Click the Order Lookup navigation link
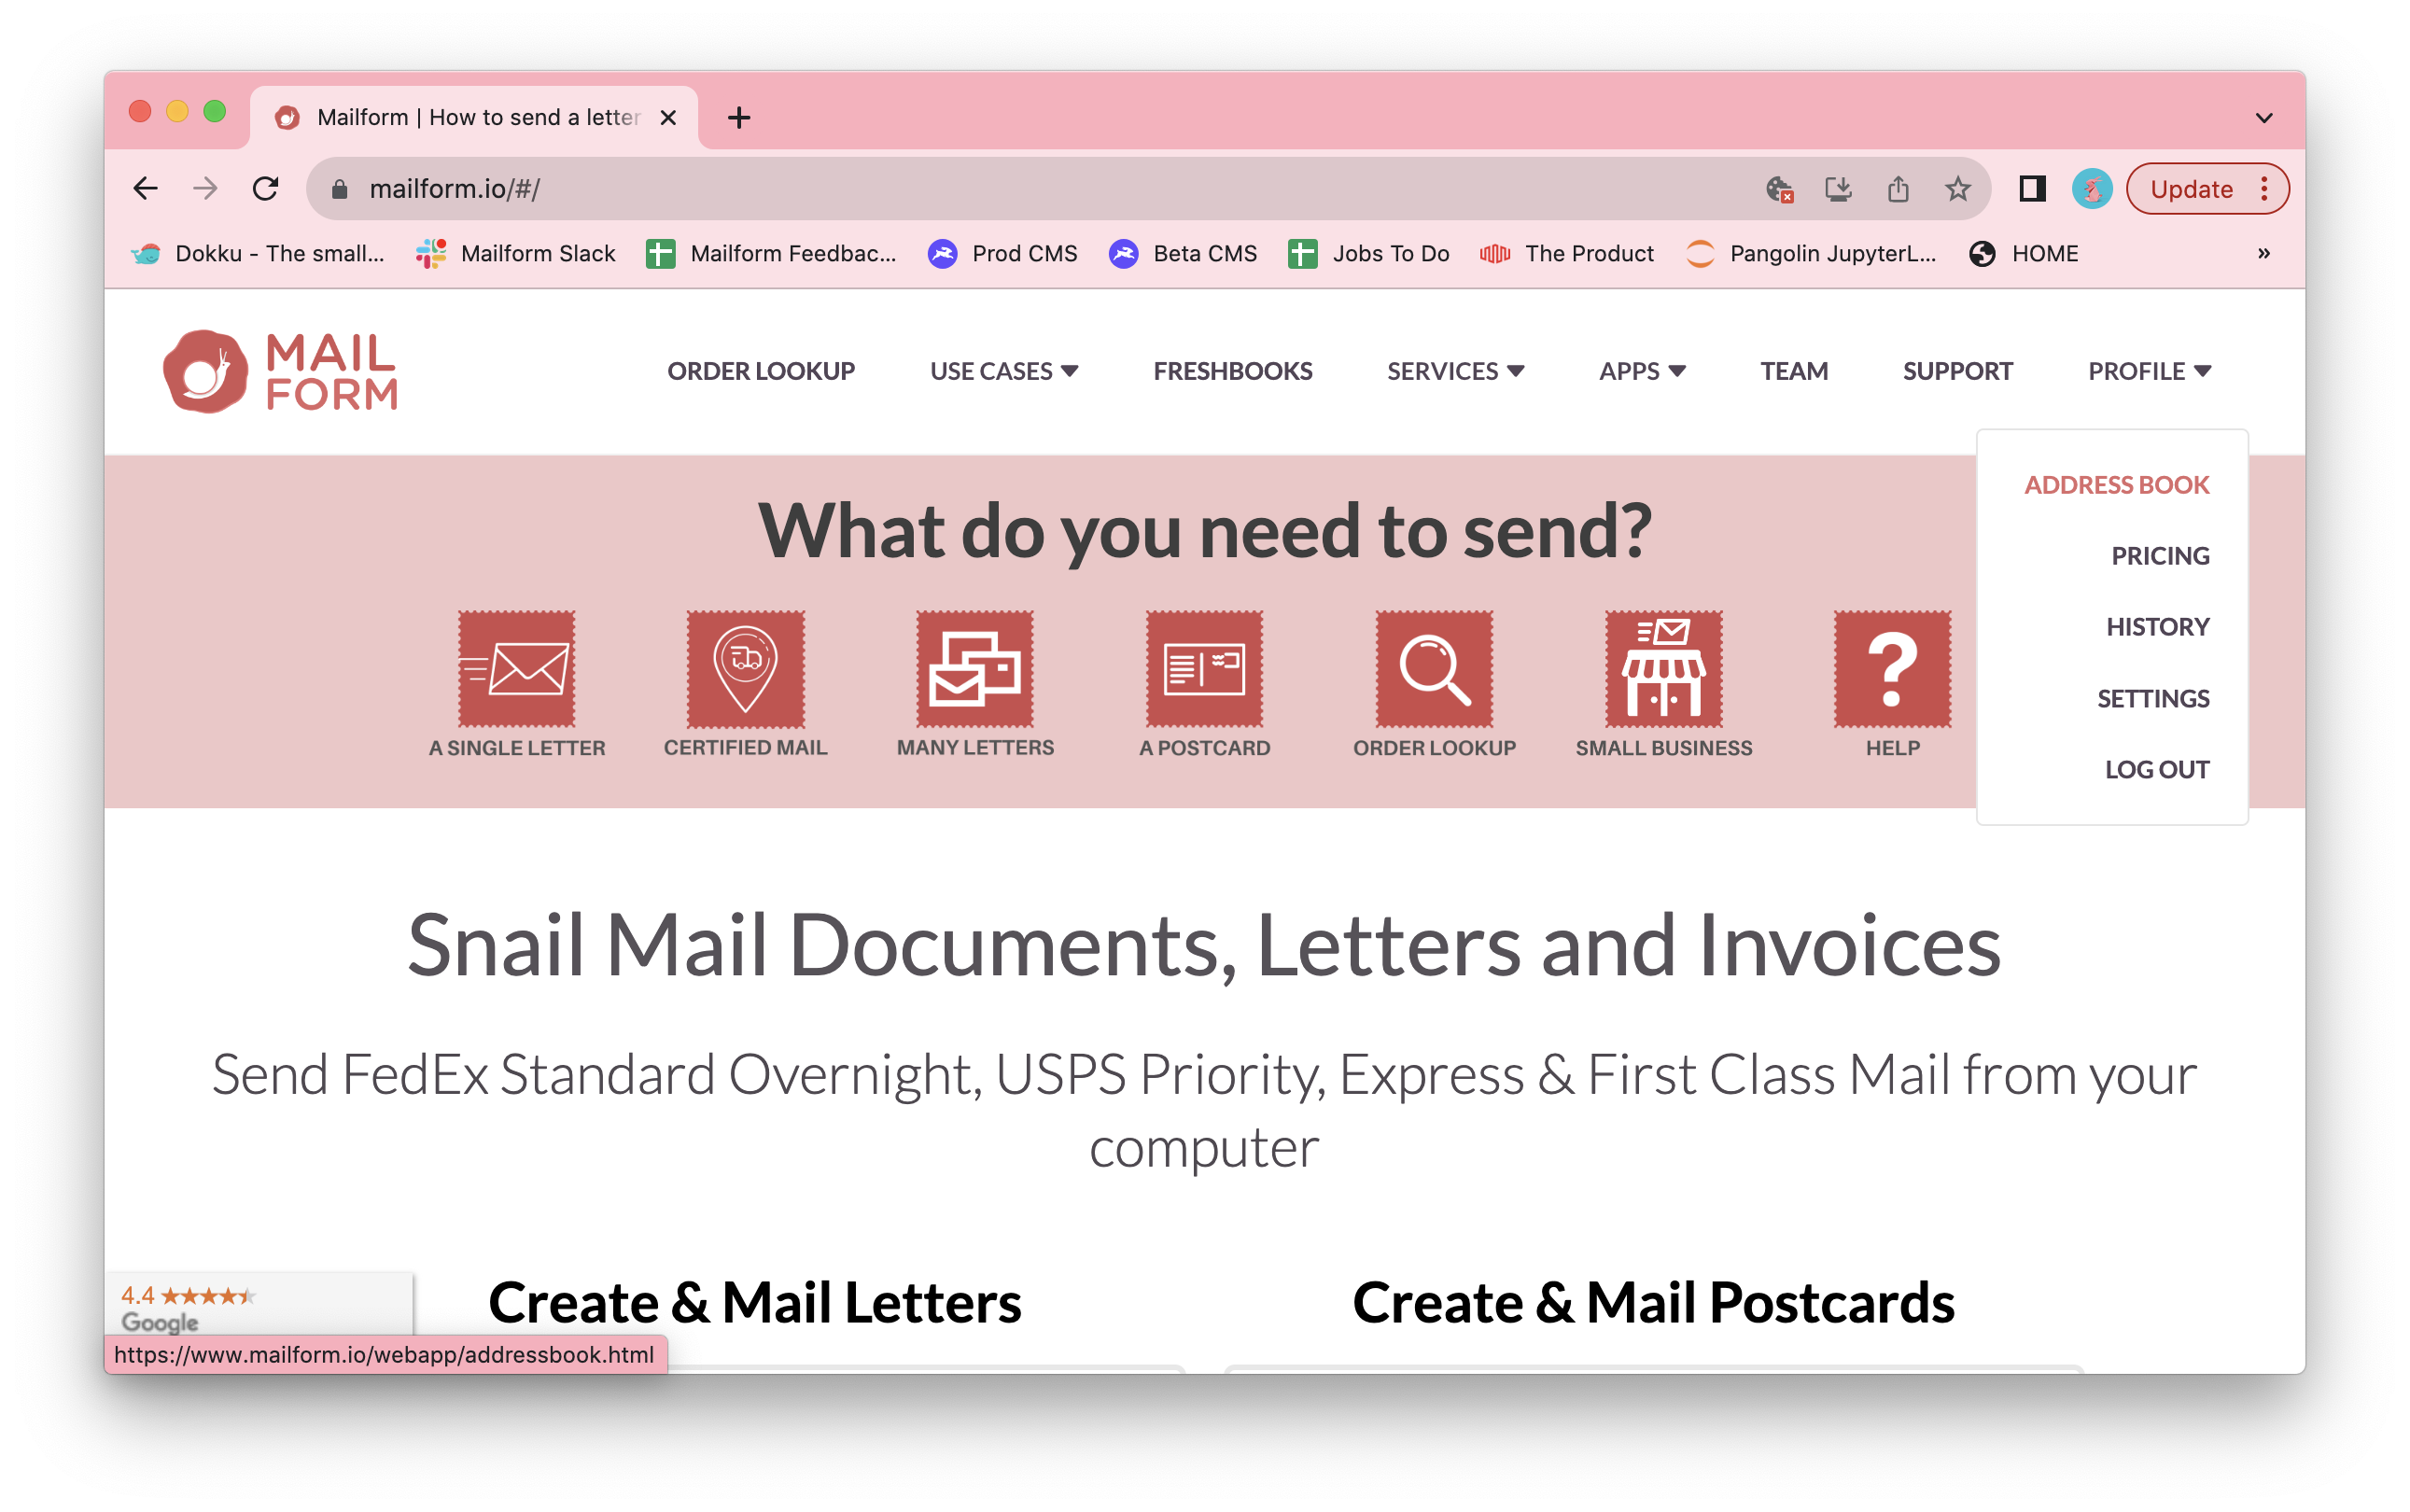 coord(763,370)
